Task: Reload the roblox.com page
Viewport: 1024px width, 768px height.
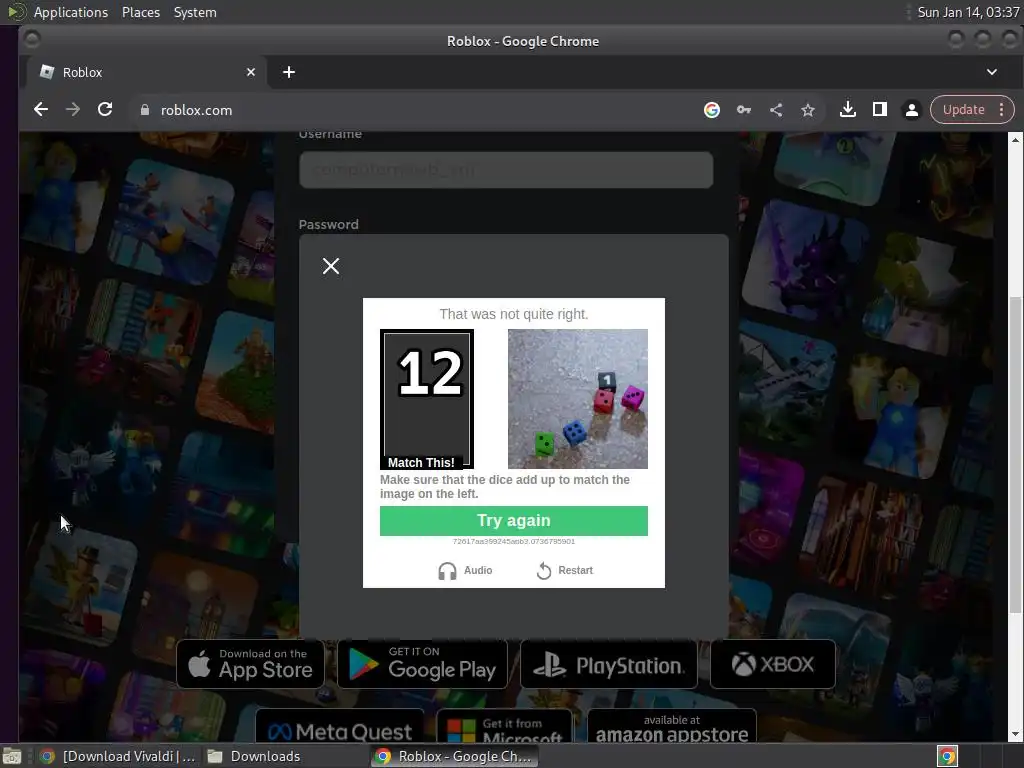Action: click(x=104, y=110)
